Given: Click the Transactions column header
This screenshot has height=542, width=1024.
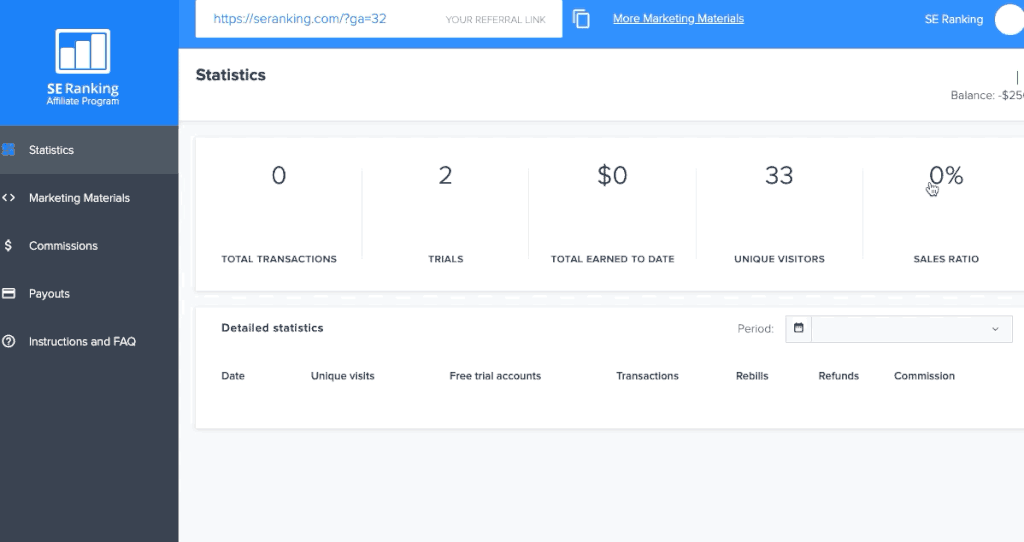Looking at the screenshot, I should pos(647,376).
